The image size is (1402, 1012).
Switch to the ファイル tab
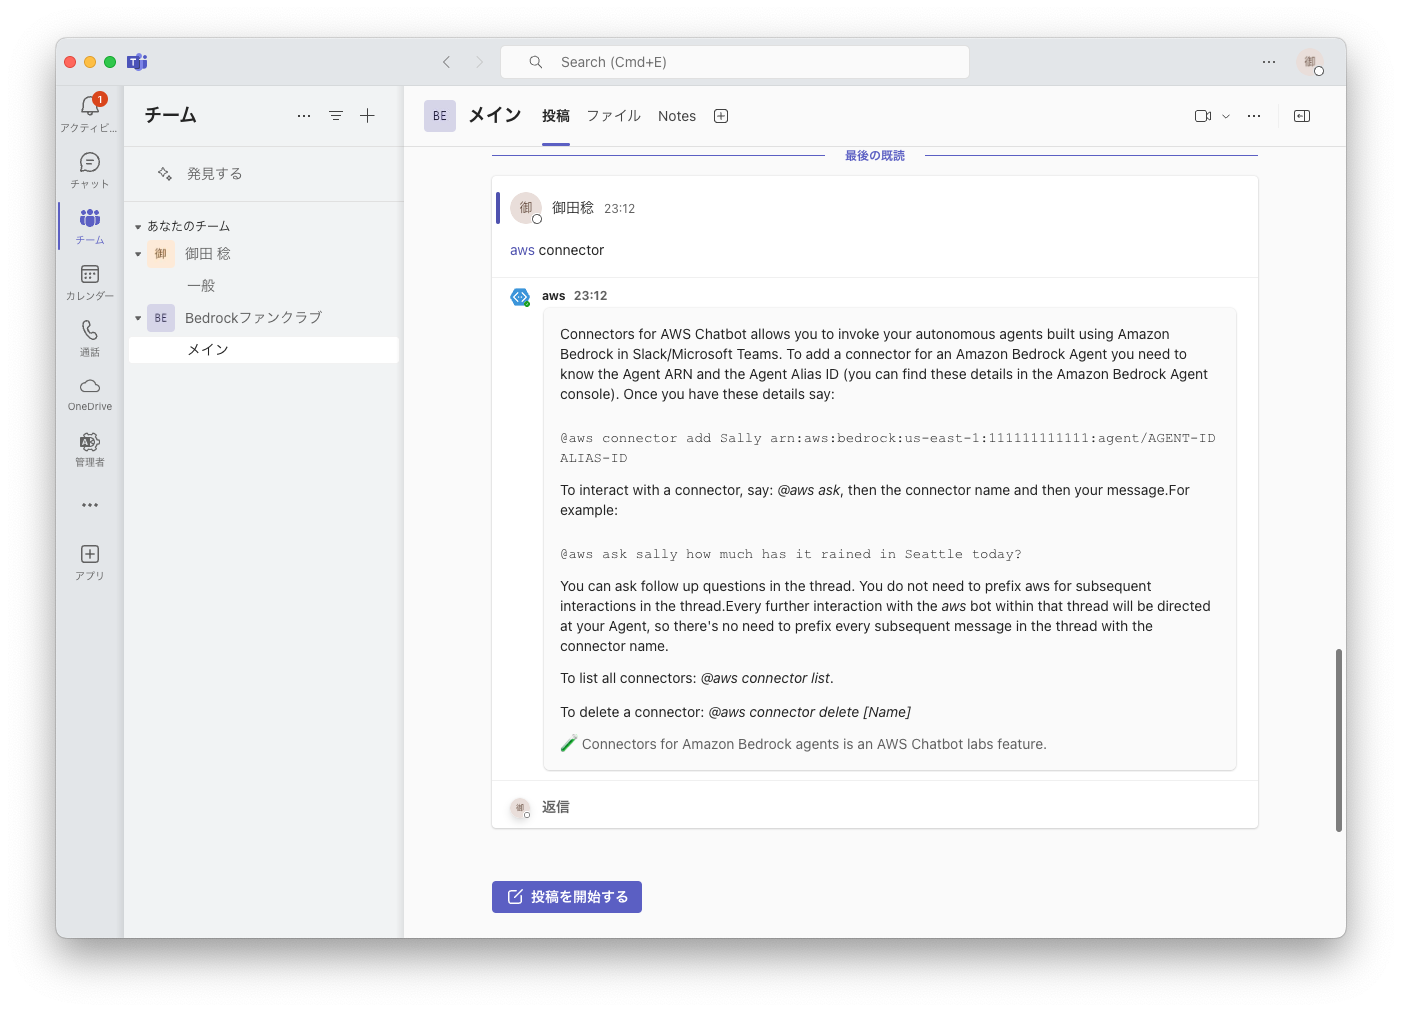click(614, 116)
